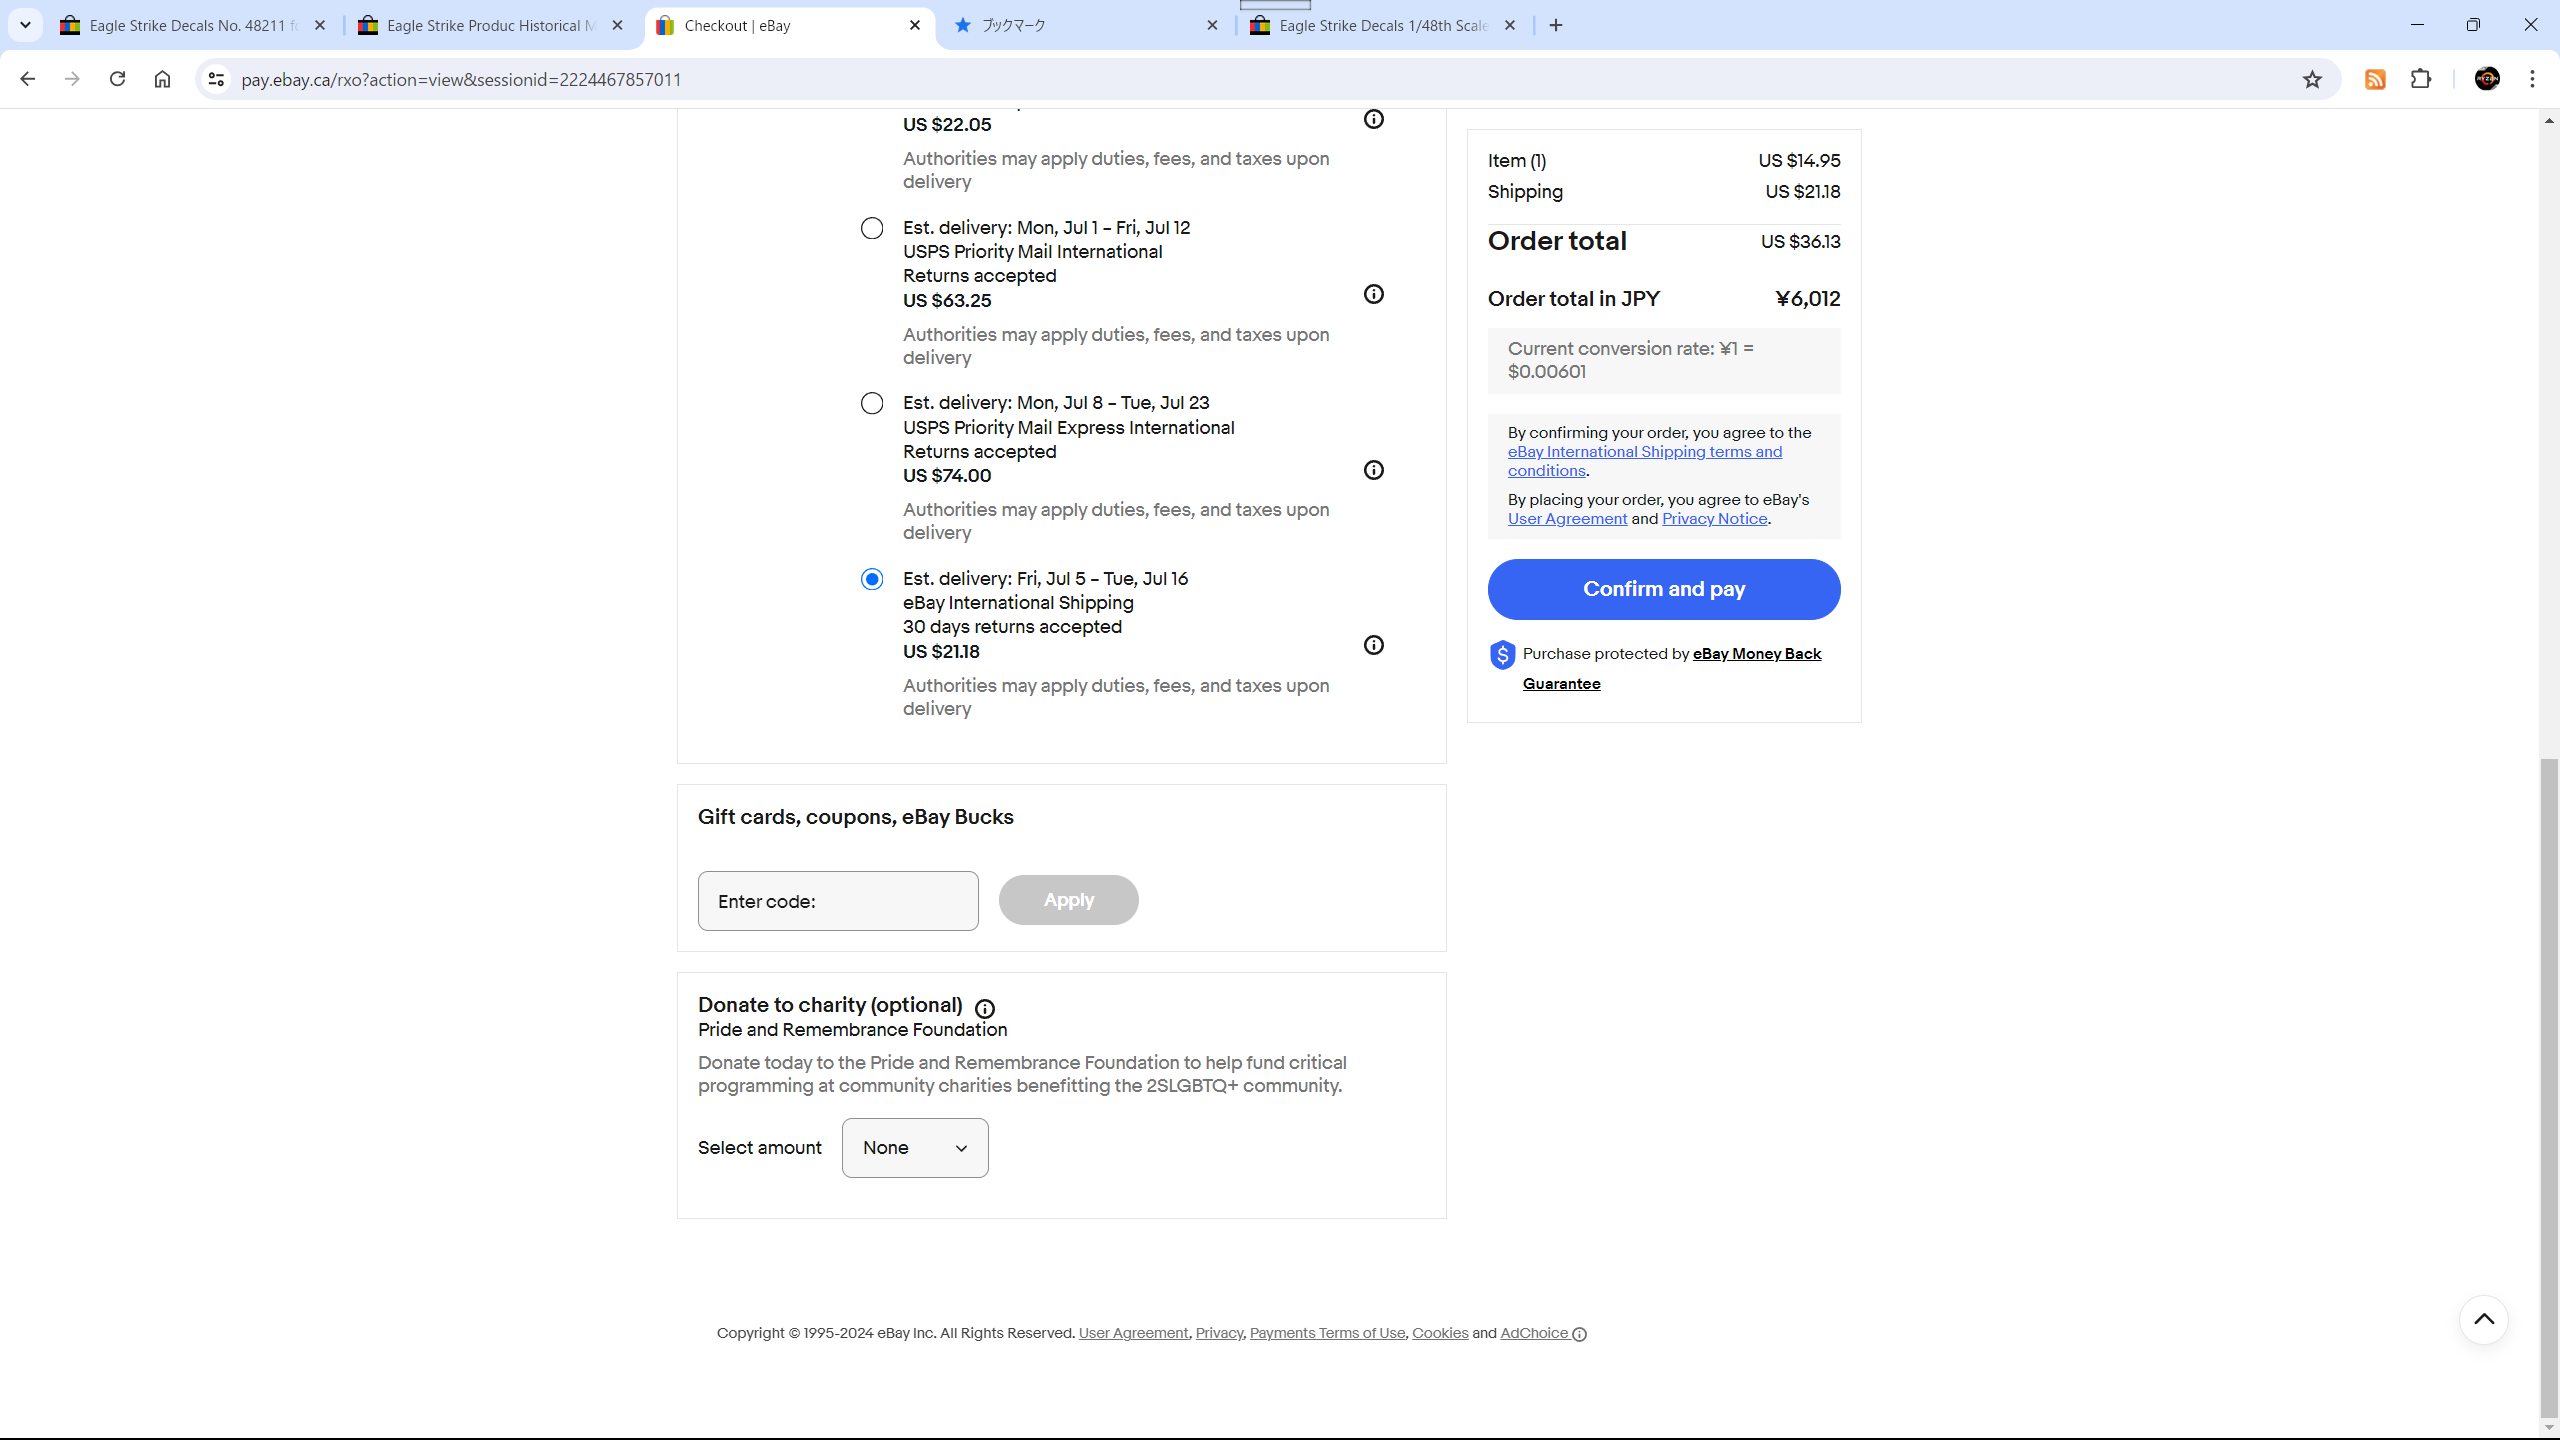Close the Checkout eBay tab
The width and height of the screenshot is (2560, 1440).
915,25
